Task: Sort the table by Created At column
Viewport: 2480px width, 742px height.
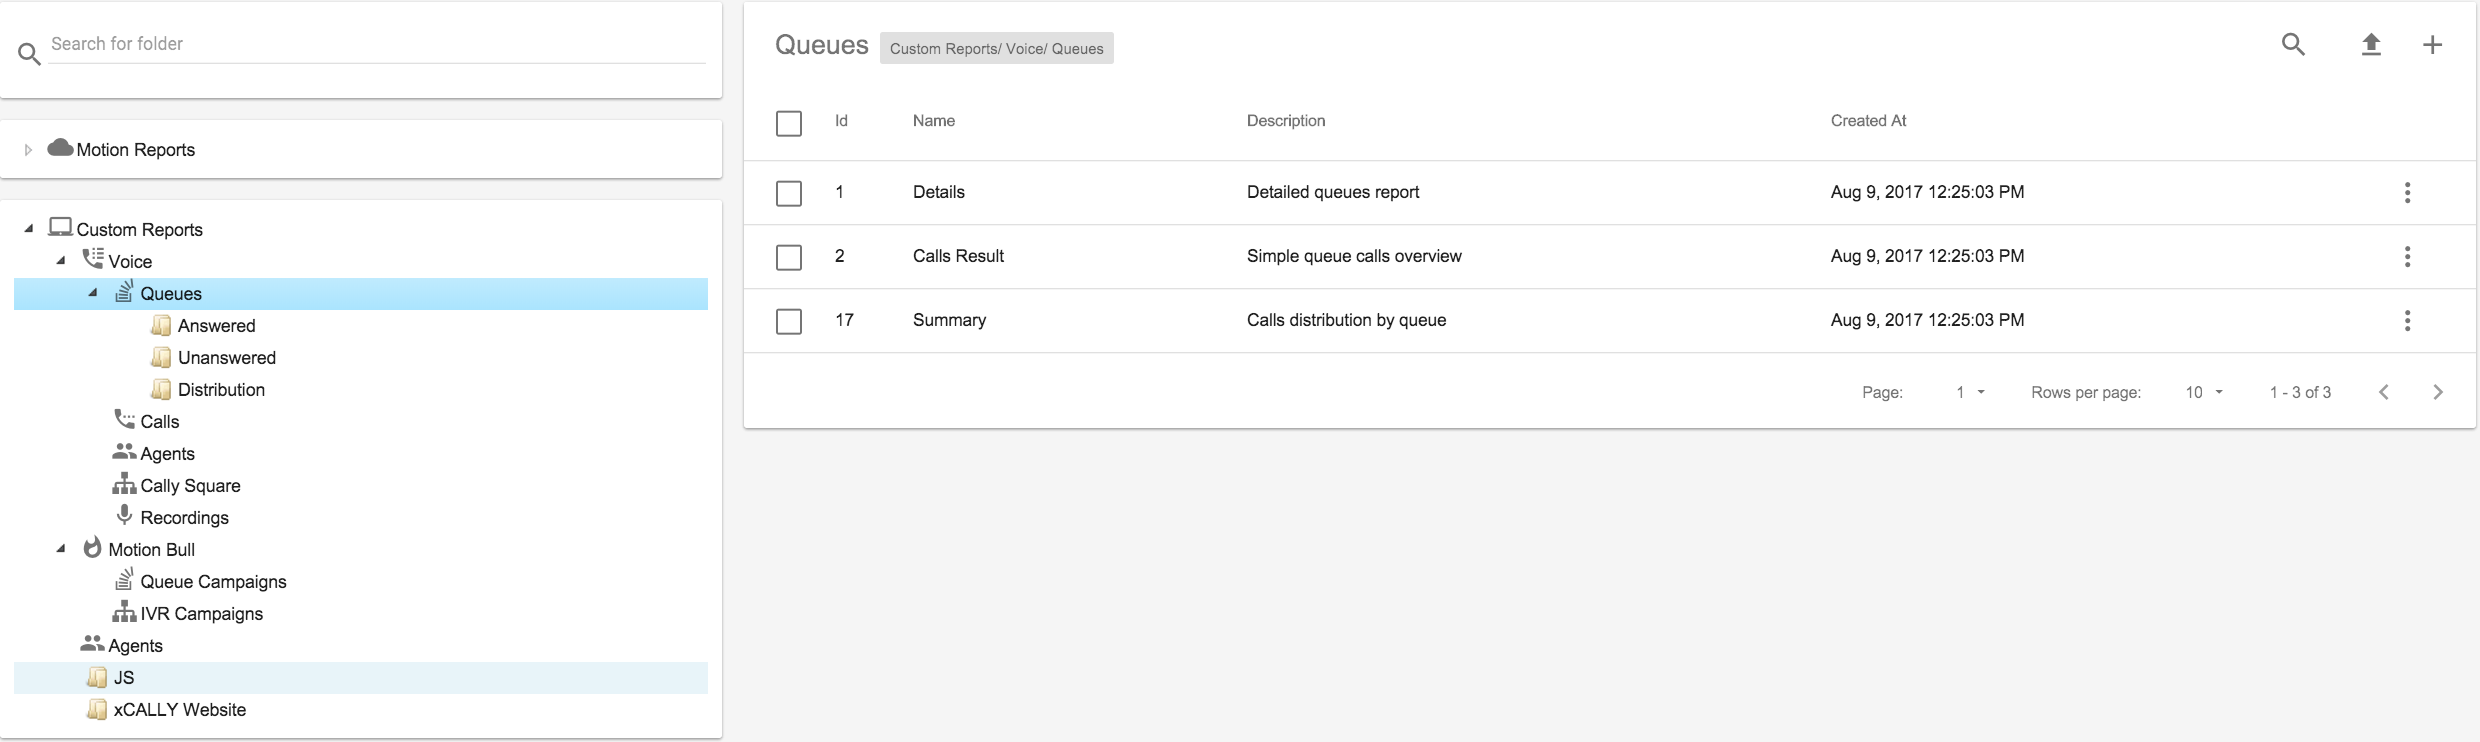Action: click(1868, 121)
